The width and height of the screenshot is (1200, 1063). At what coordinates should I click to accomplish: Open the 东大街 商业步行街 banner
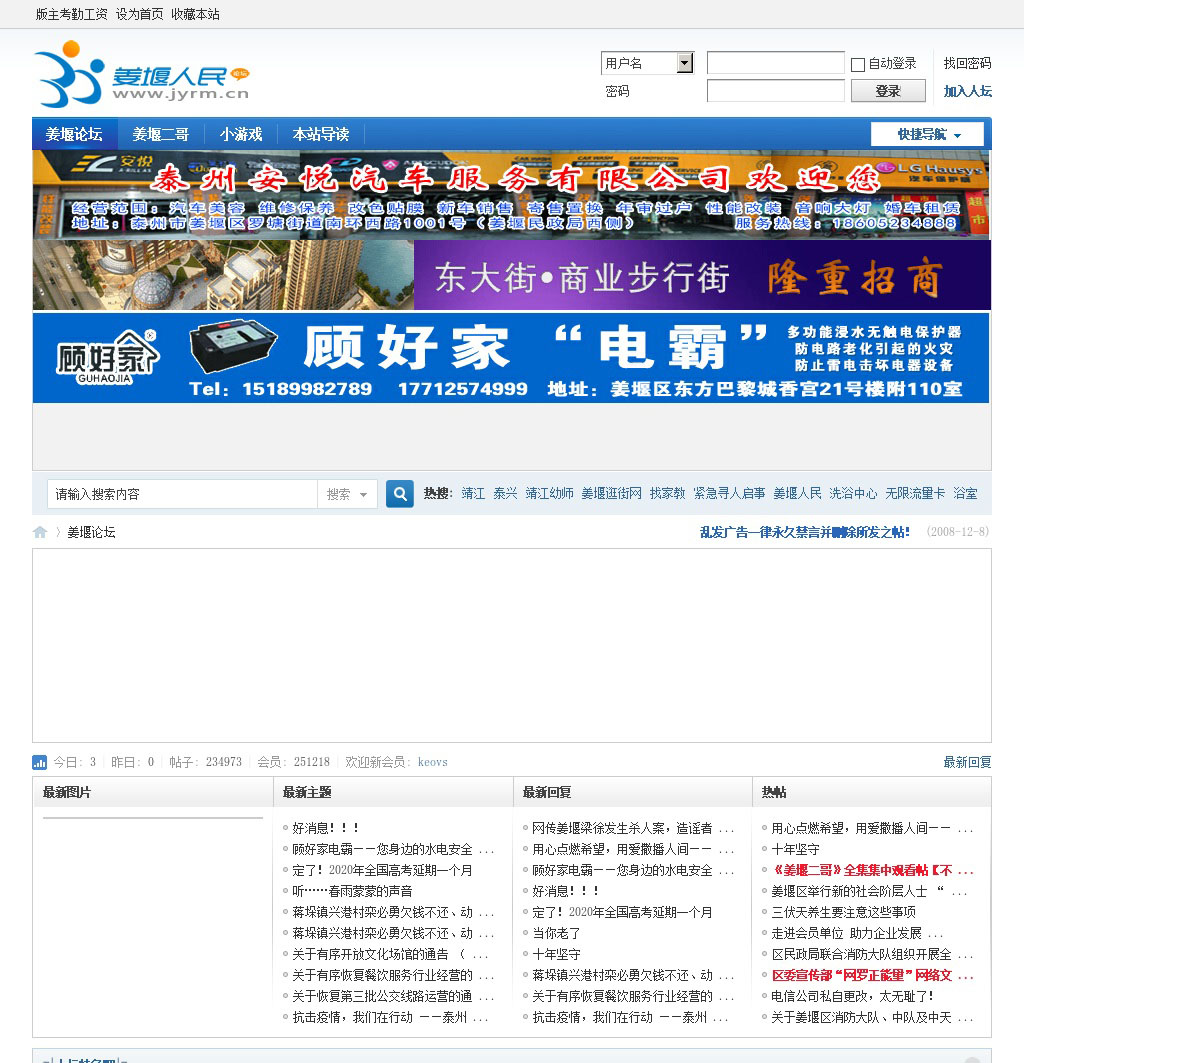click(511, 276)
